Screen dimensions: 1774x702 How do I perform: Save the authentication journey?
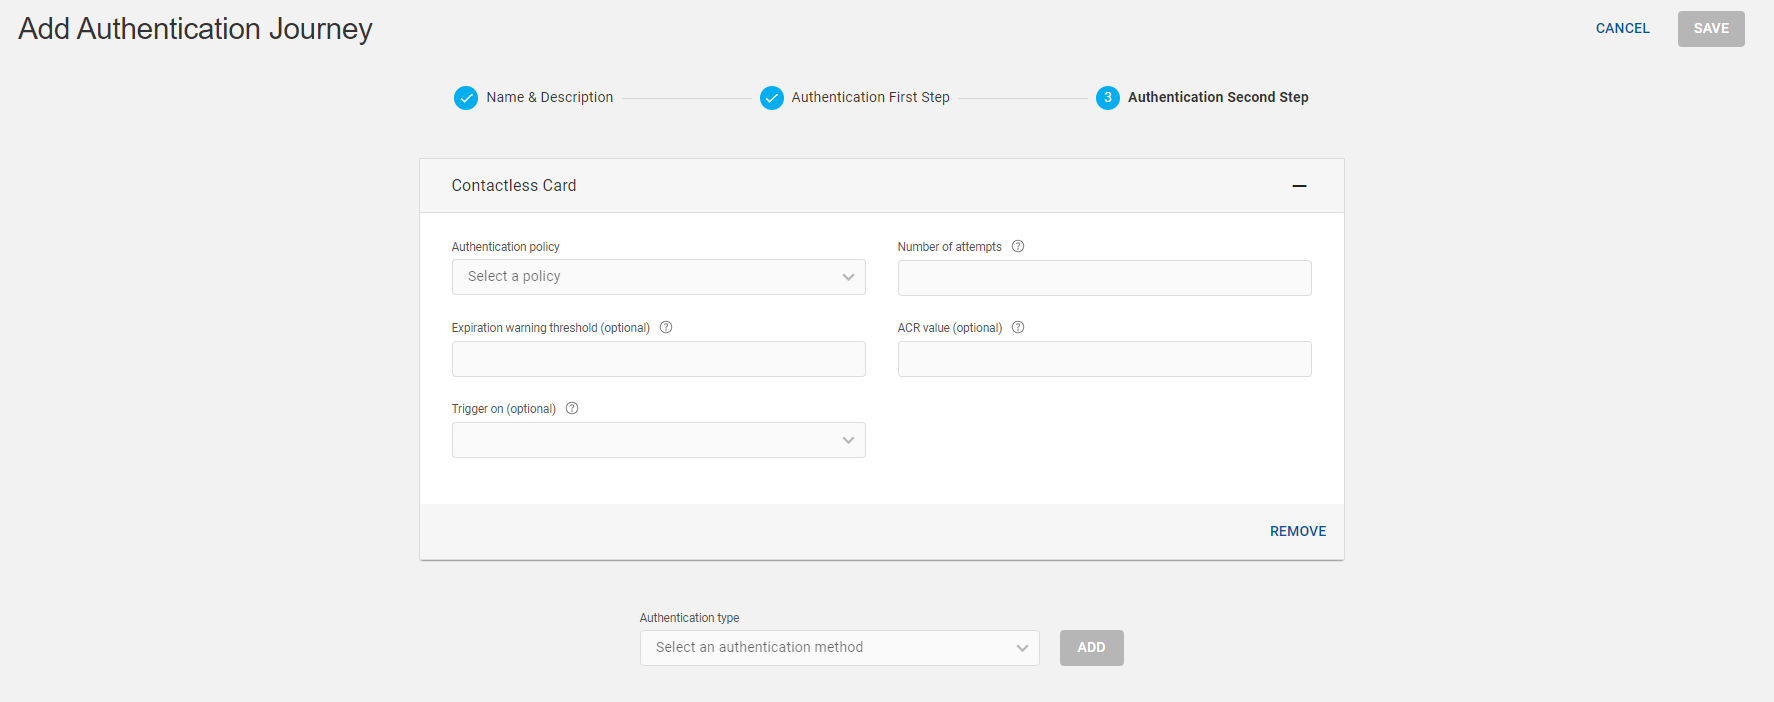(x=1711, y=29)
